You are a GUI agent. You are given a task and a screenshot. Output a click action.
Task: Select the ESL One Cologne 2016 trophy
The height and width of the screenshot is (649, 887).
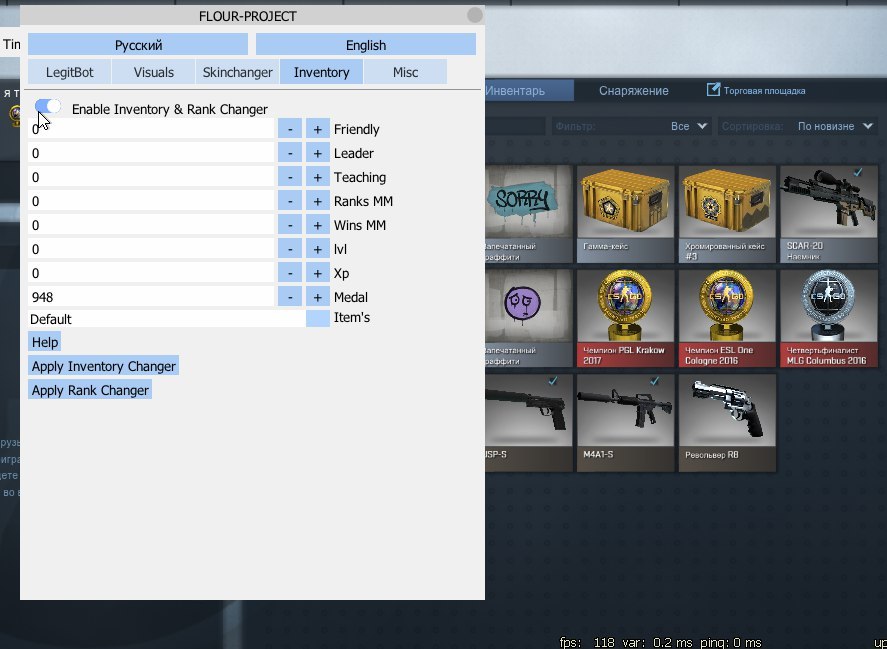(x=727, y=318)
